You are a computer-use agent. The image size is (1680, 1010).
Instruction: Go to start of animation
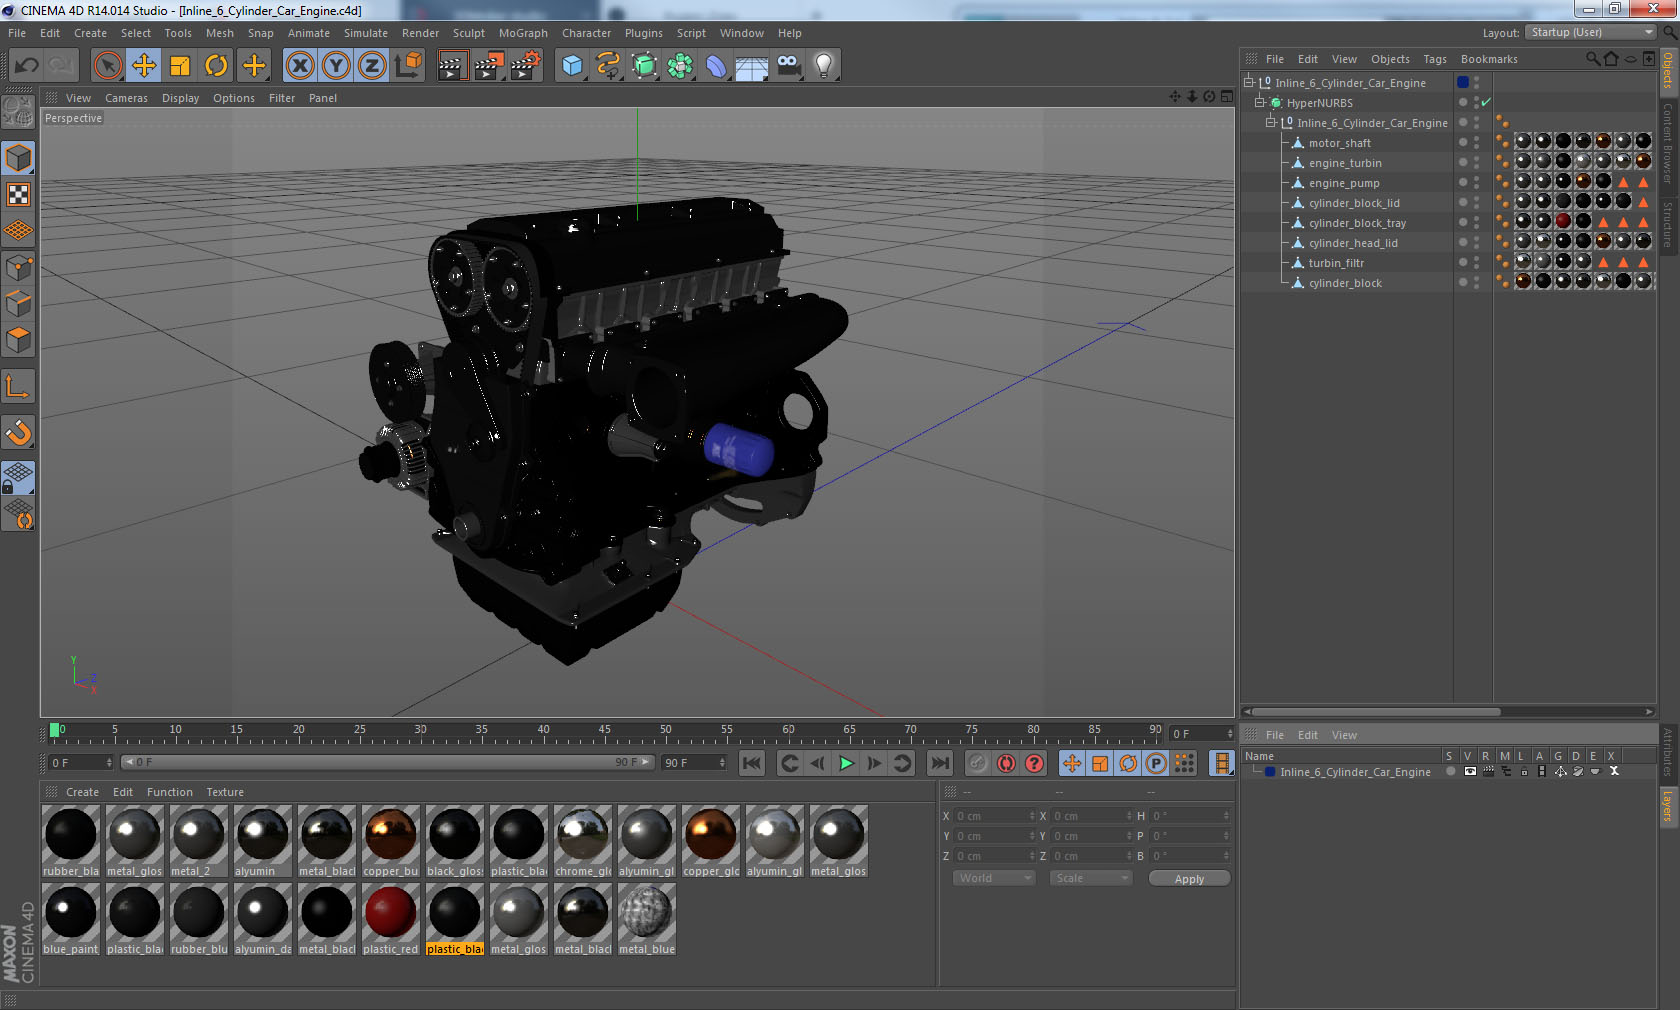coord(752,763)
